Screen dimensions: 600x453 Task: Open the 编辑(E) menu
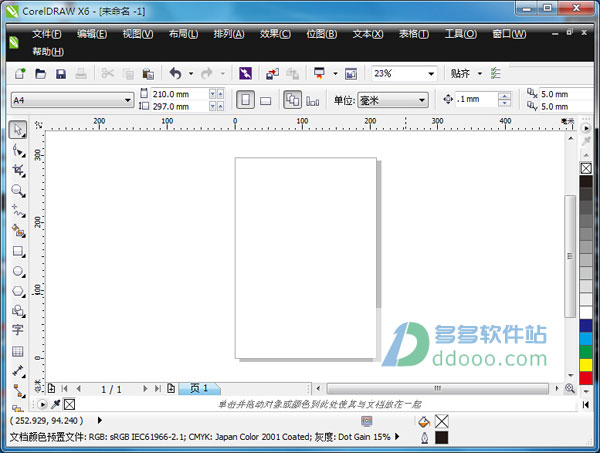tap(92, 34)
